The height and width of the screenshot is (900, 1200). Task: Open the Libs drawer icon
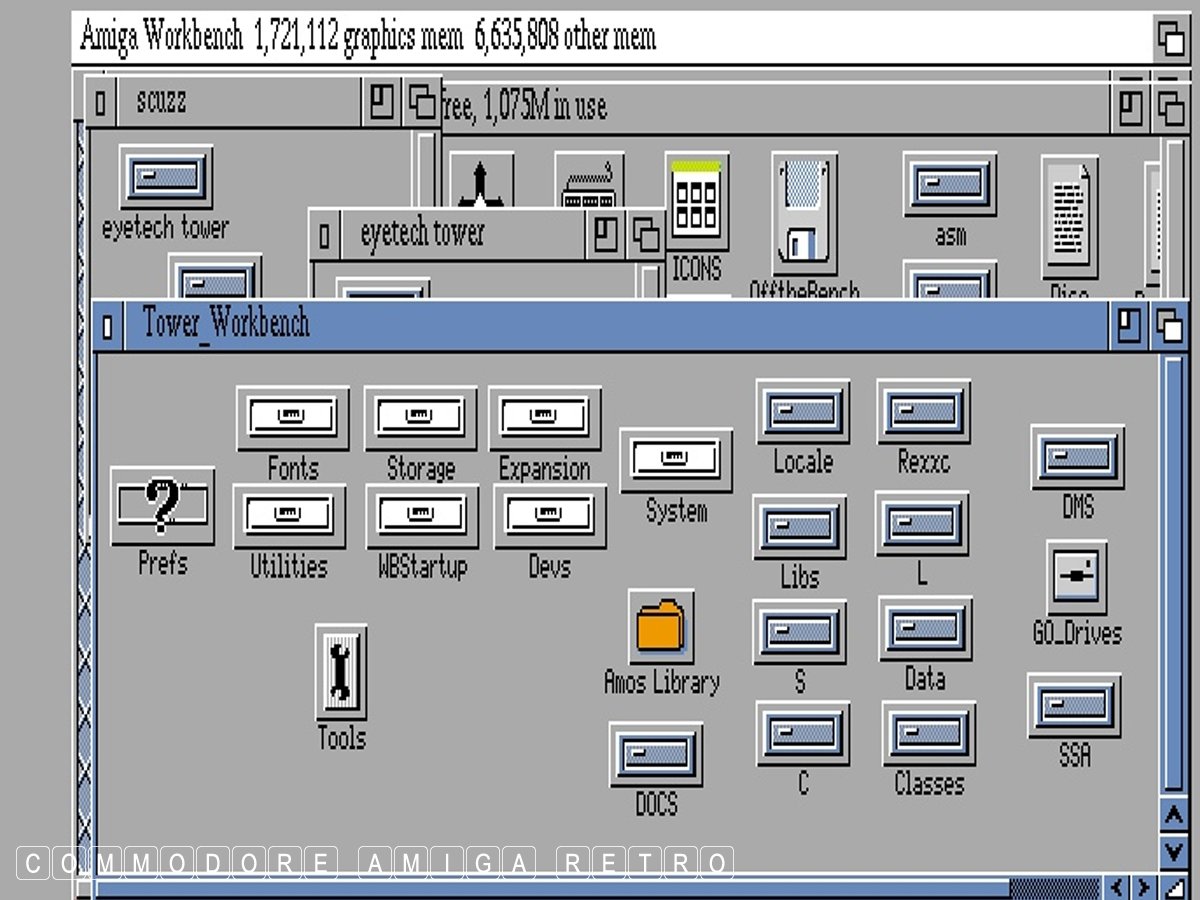[799, 527]
